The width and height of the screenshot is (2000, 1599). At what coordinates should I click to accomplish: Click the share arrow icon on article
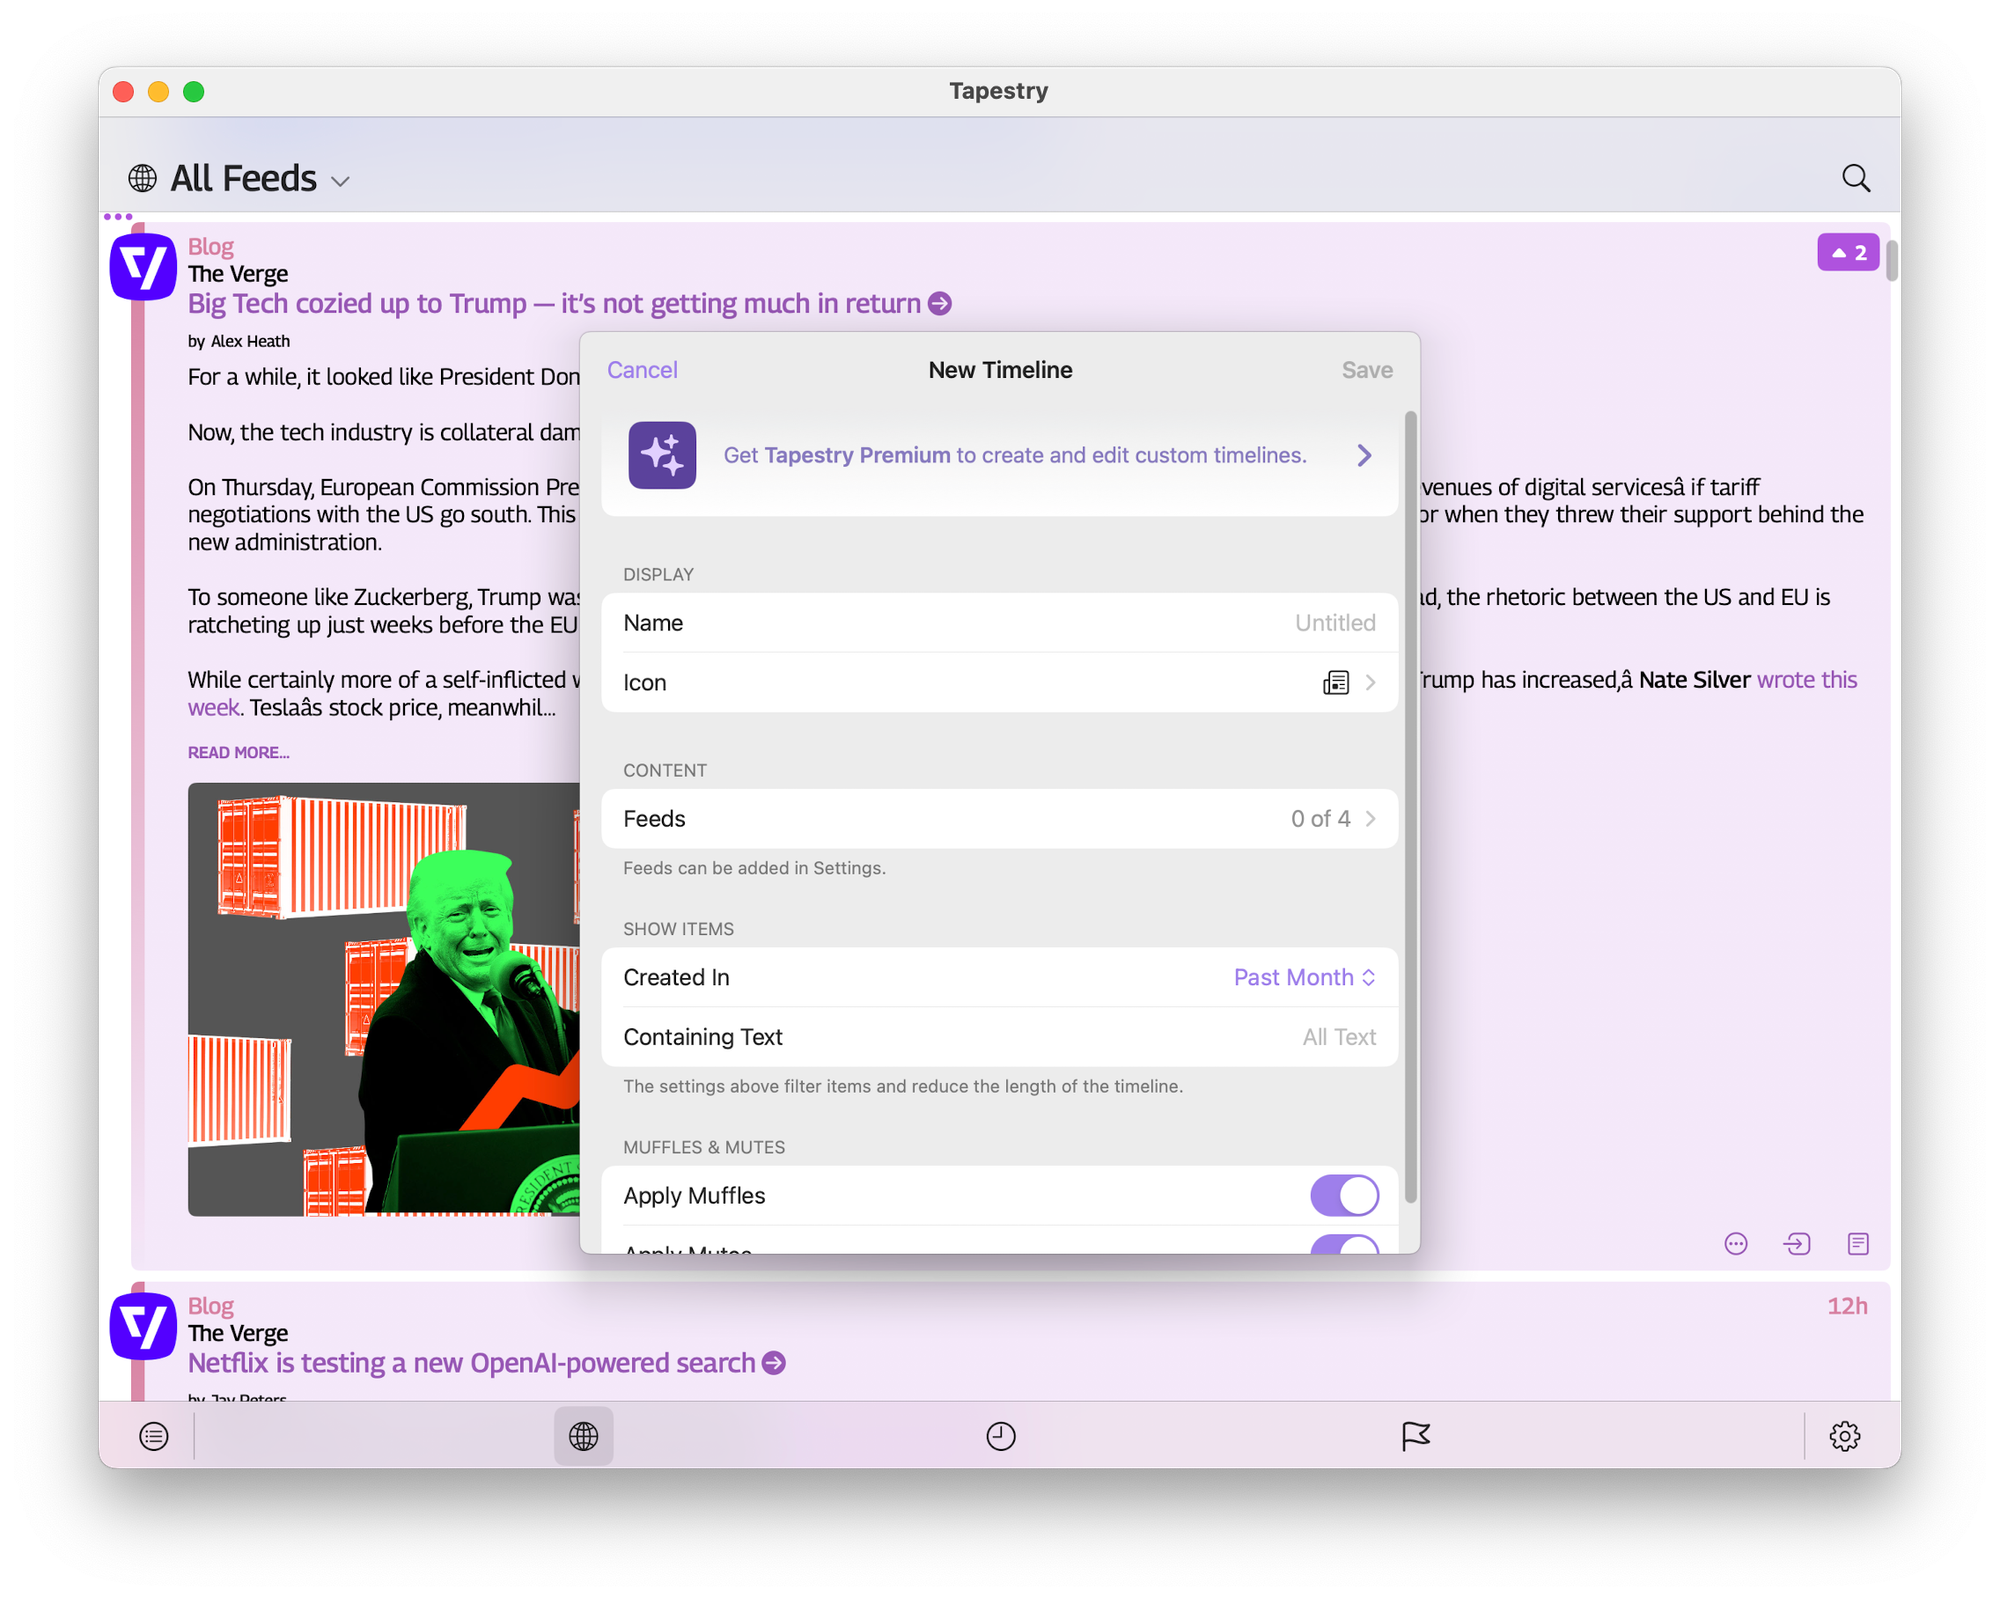click(1796, 1243)
